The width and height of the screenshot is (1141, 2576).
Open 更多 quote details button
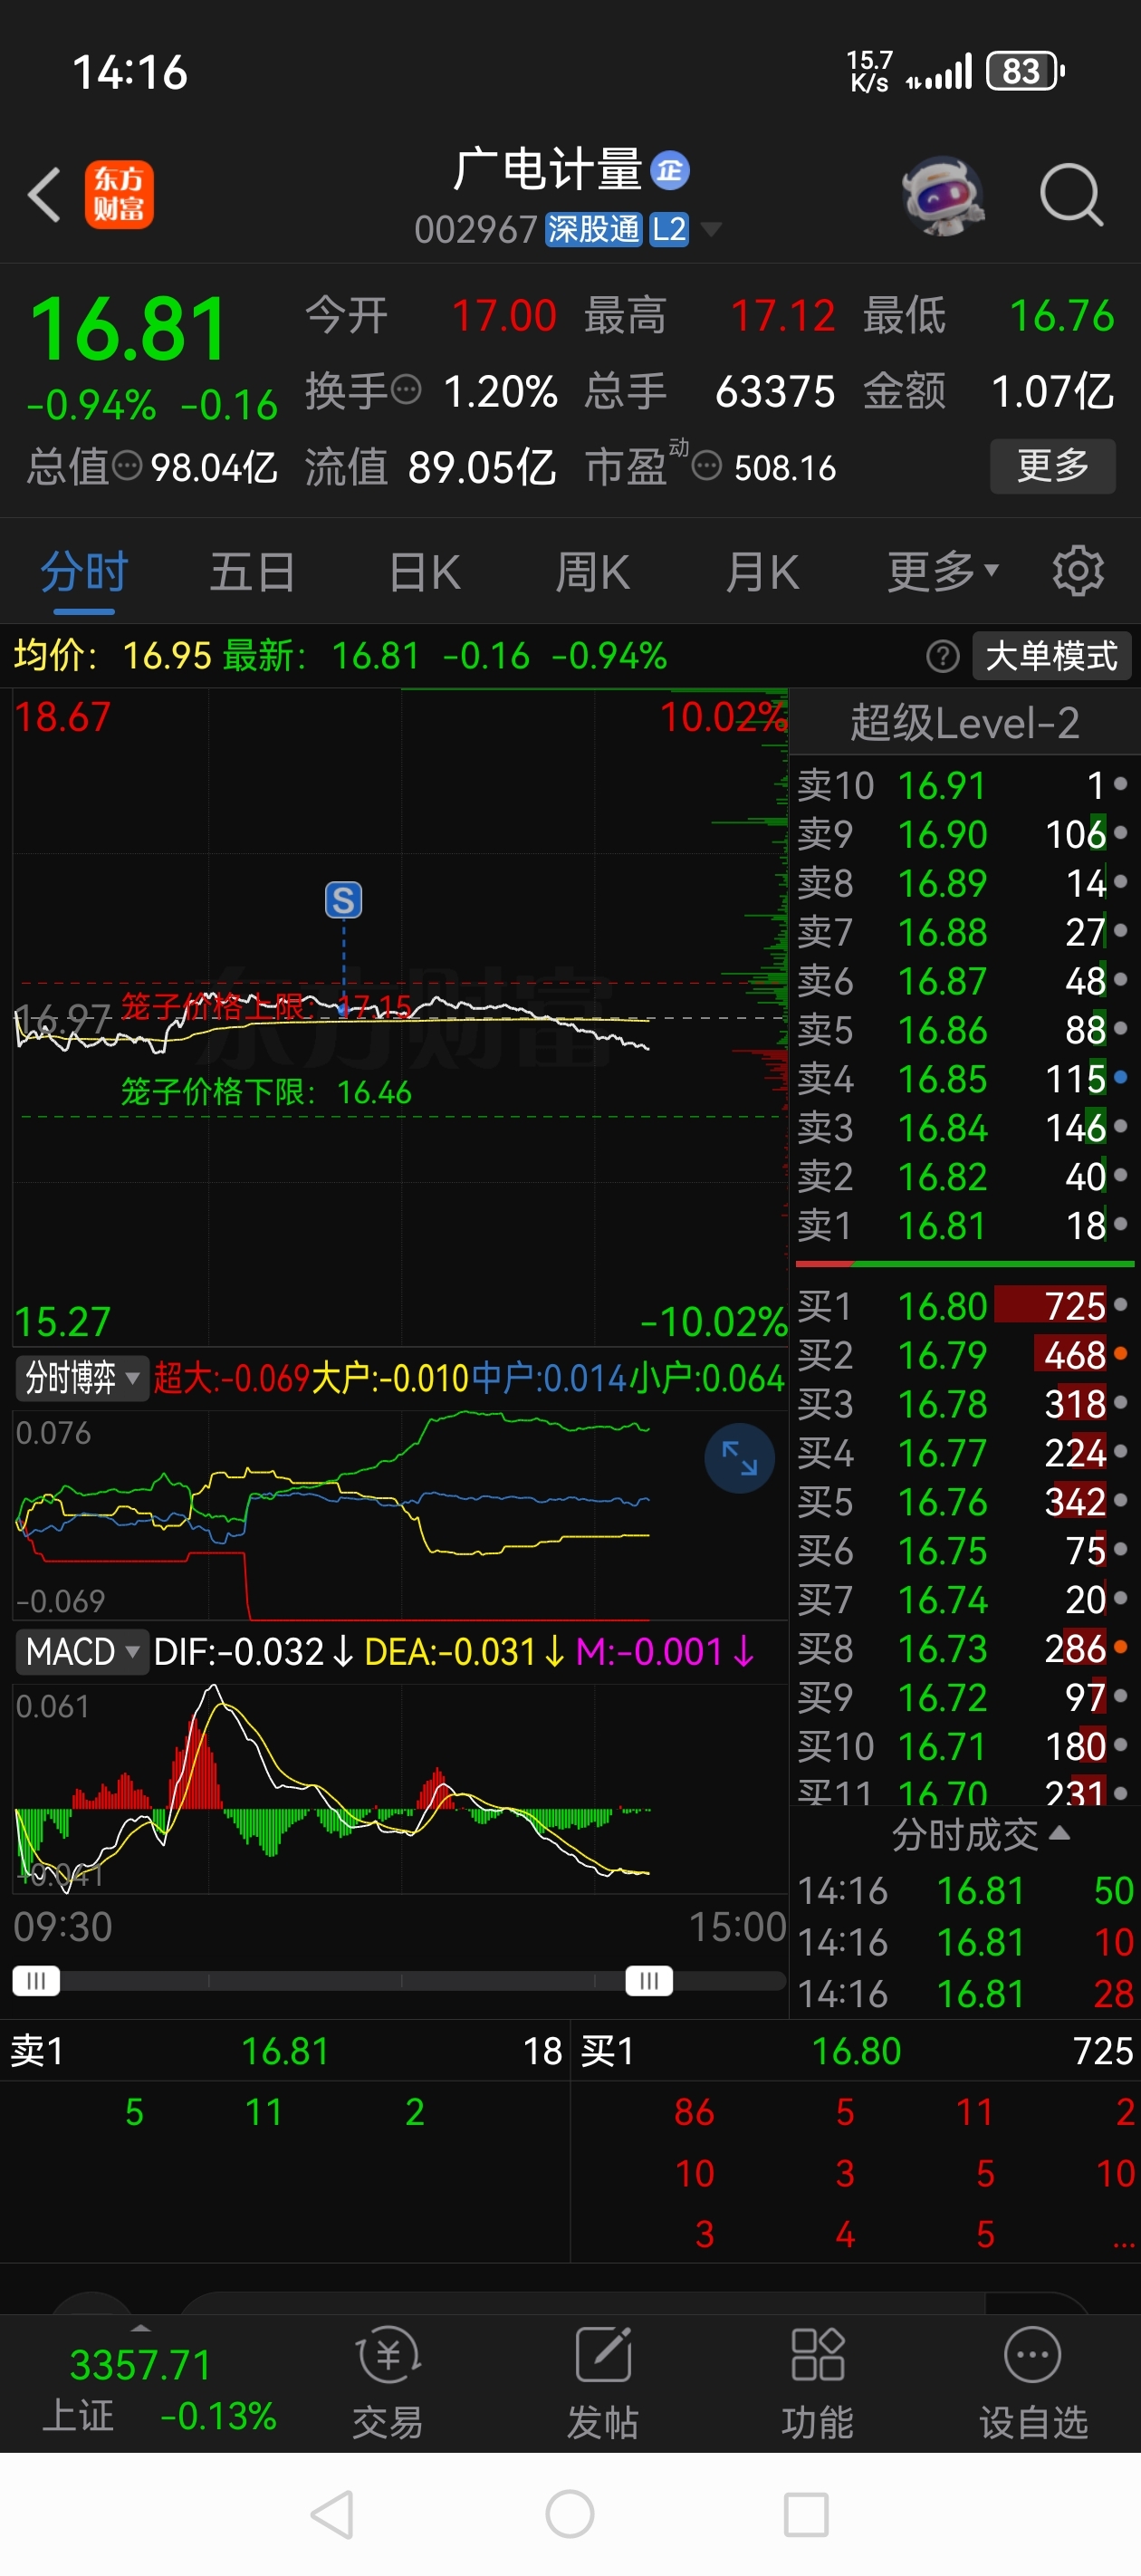pos(1052,466)
